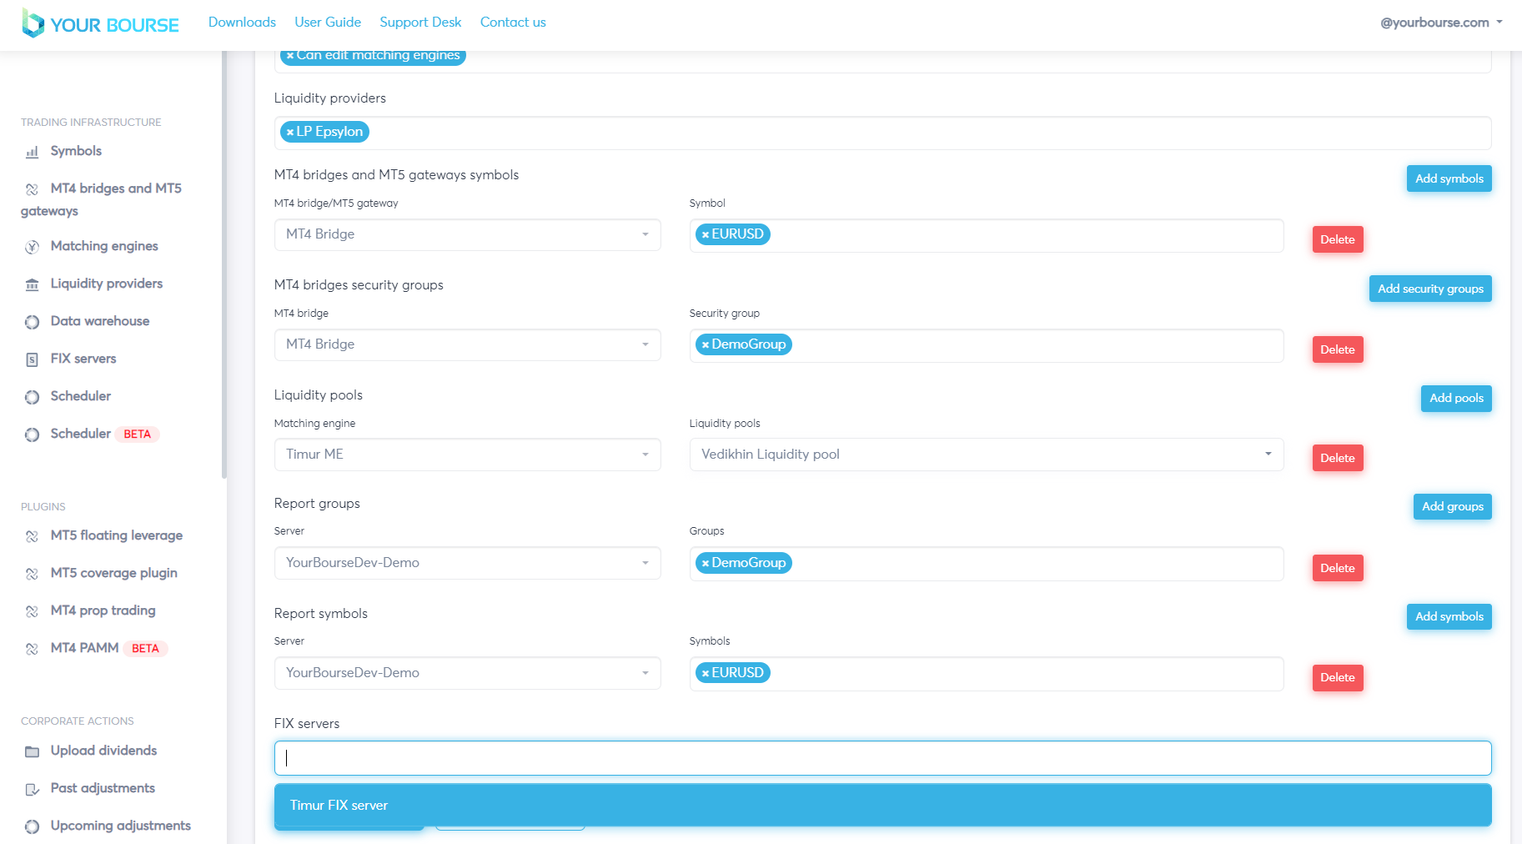Open MT5 floating leverage plugin
Viewport: 1522px width, 844px height.
click(116, 536)
